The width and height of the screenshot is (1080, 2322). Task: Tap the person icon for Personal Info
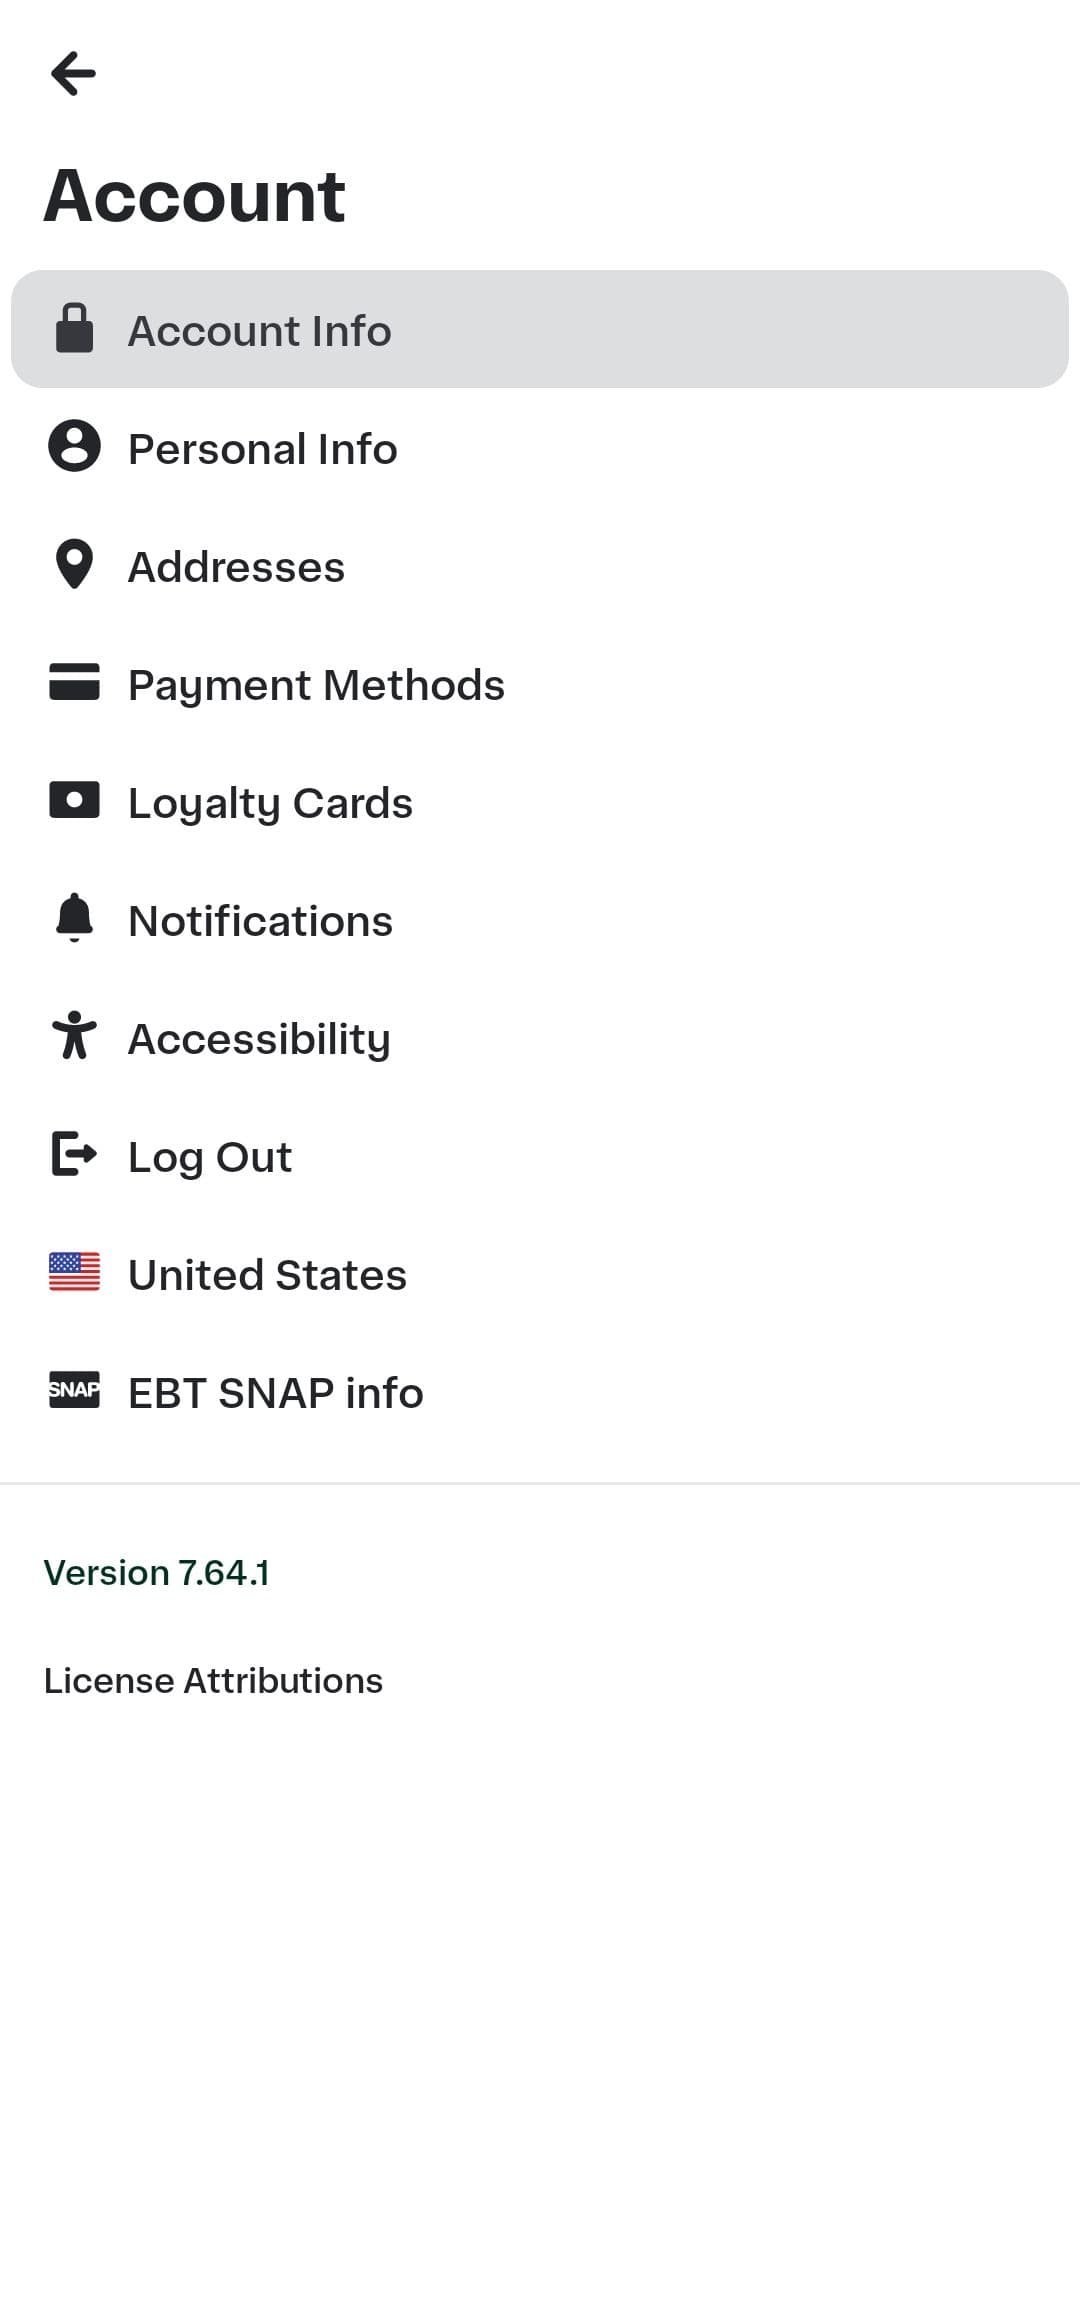click(x=74, y=446)
